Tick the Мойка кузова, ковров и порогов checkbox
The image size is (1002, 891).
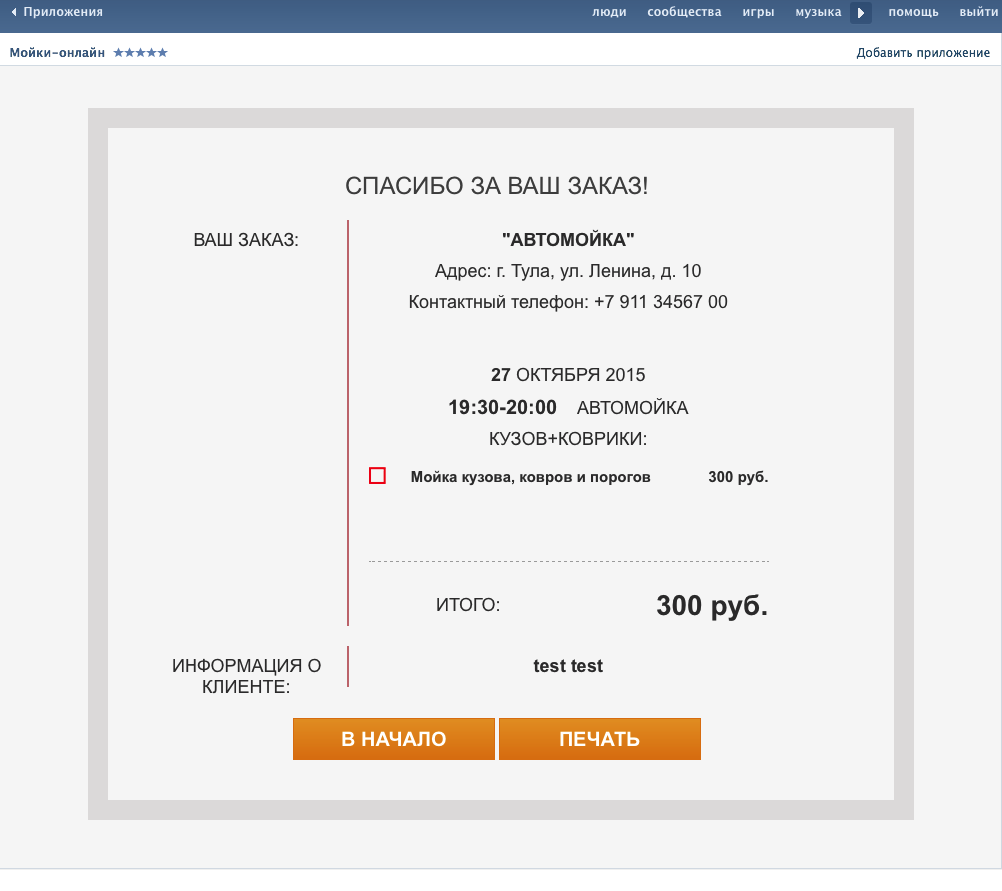[x=377, y=476]
